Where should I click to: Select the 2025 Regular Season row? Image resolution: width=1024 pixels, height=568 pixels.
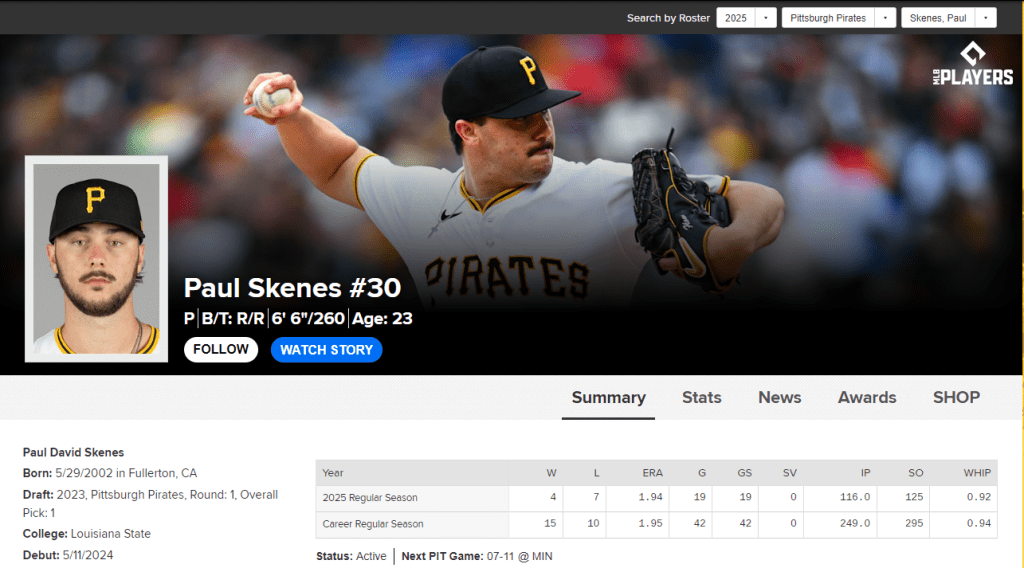coord(370,498)
